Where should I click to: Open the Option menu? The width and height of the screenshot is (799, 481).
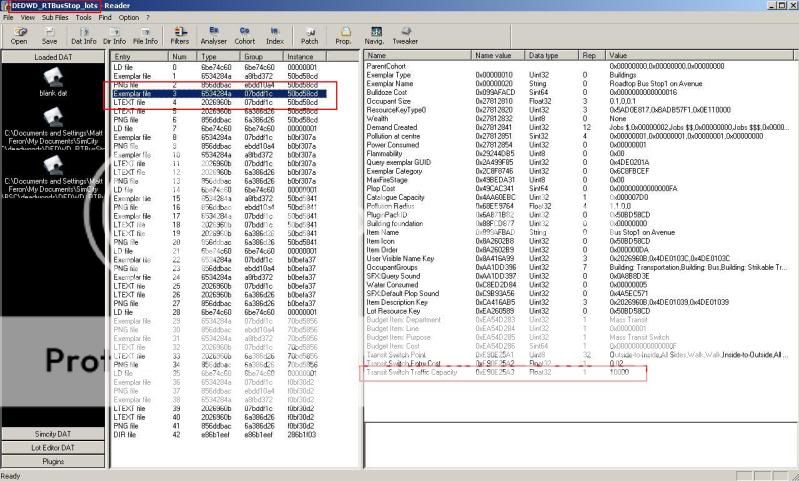pos(129,17)
